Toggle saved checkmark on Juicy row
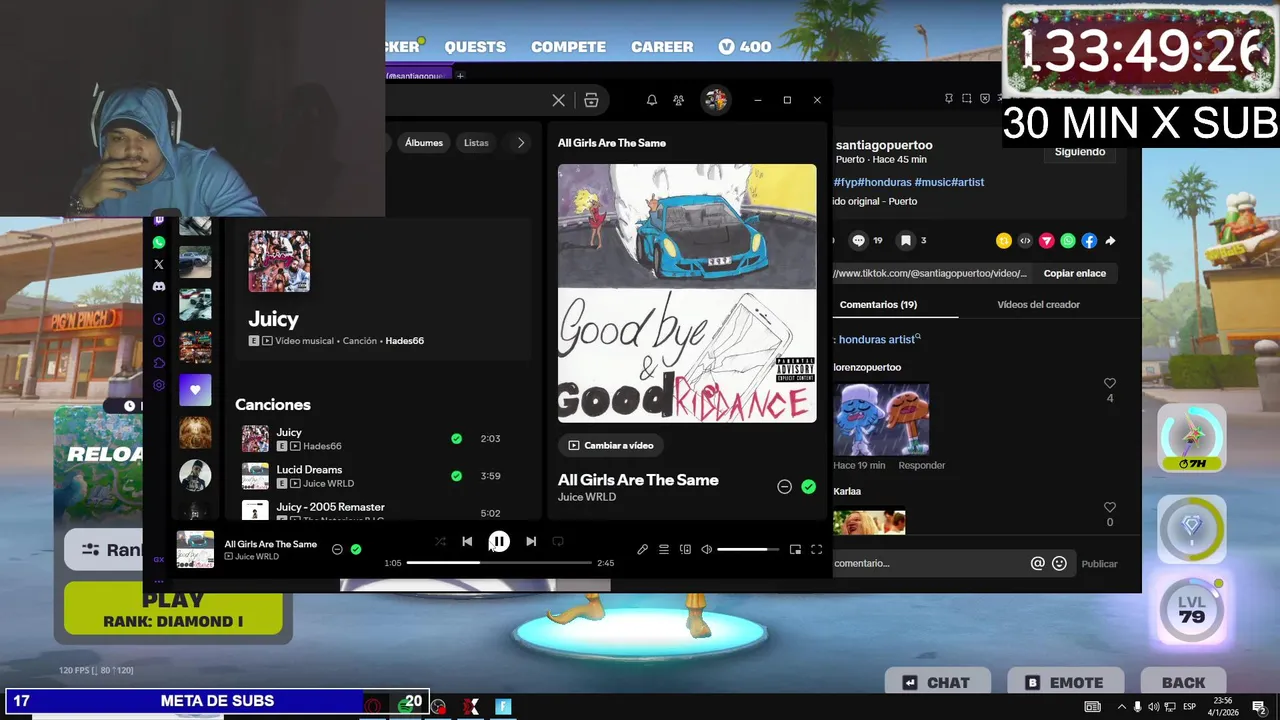This screenshot has height=720, width=1280. [456, 439]
